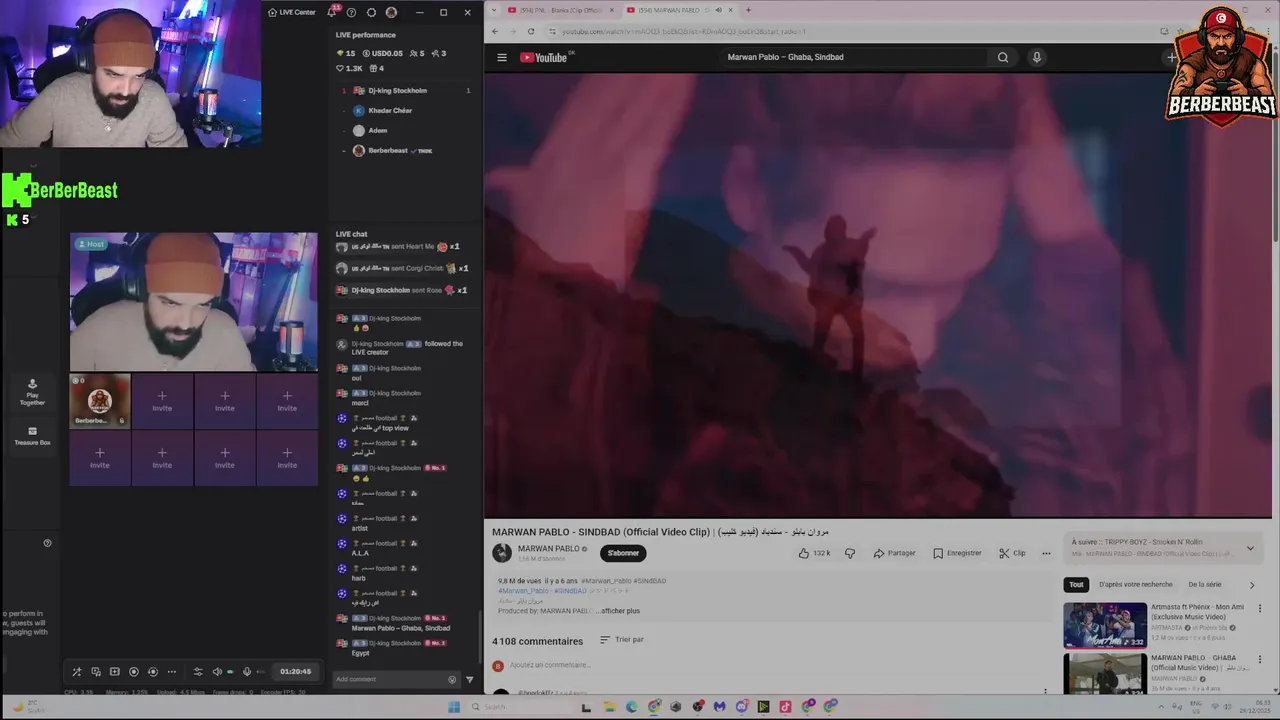
Task: Open the browser tab search dropdown
Action: coord(494,10)
